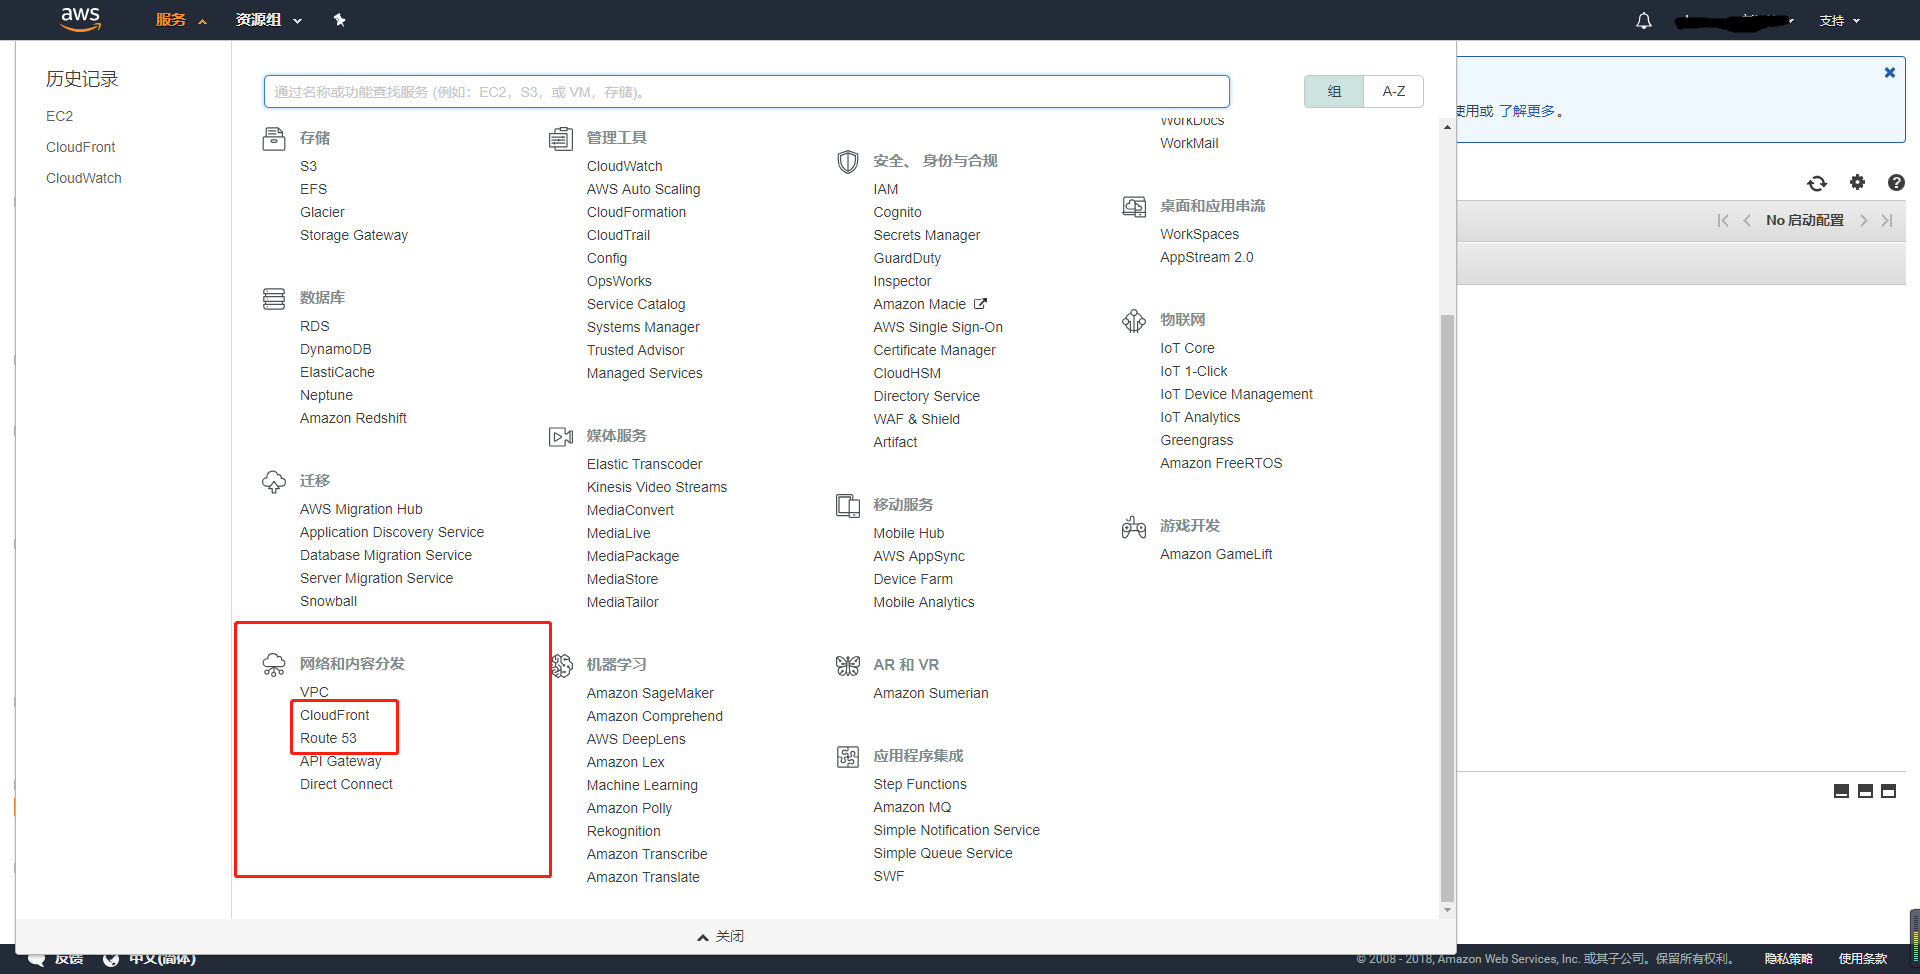The width and height of the screenshot is (1920, 974).
Task: Follow the 了解更多 learn more link
Action: [x=1527, y=111]
